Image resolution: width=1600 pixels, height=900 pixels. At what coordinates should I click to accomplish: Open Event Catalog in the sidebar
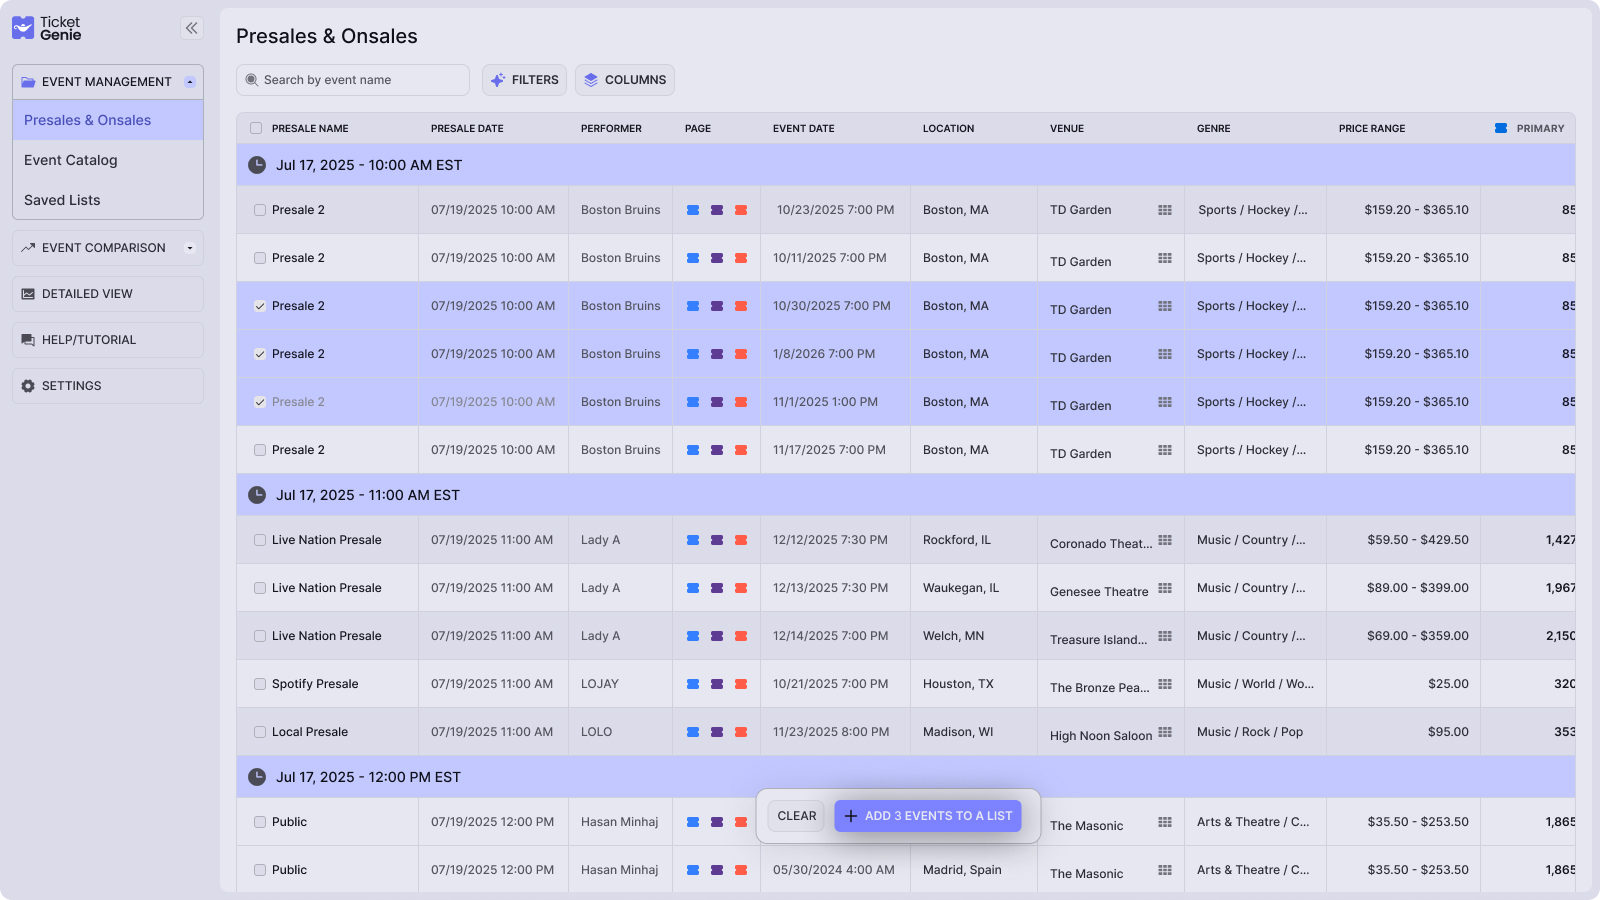pyautogui.click(x=71, y=160)
